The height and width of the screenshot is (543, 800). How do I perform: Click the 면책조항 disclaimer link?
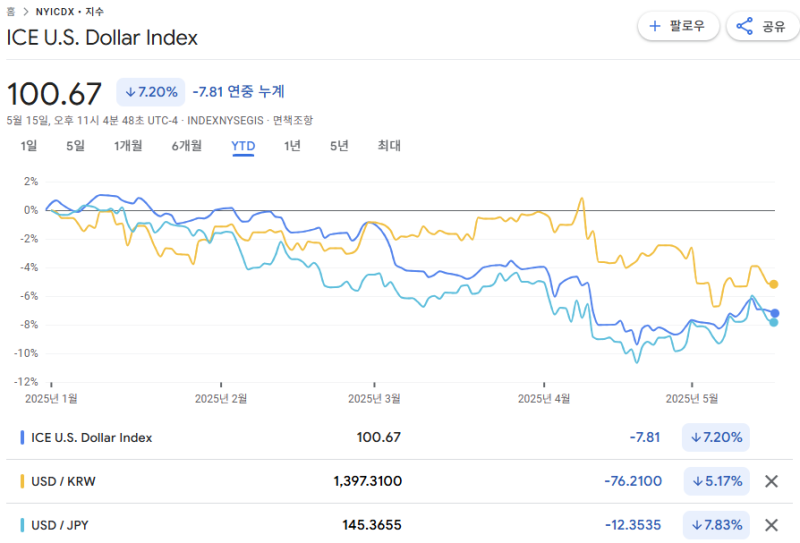[293, 120]
